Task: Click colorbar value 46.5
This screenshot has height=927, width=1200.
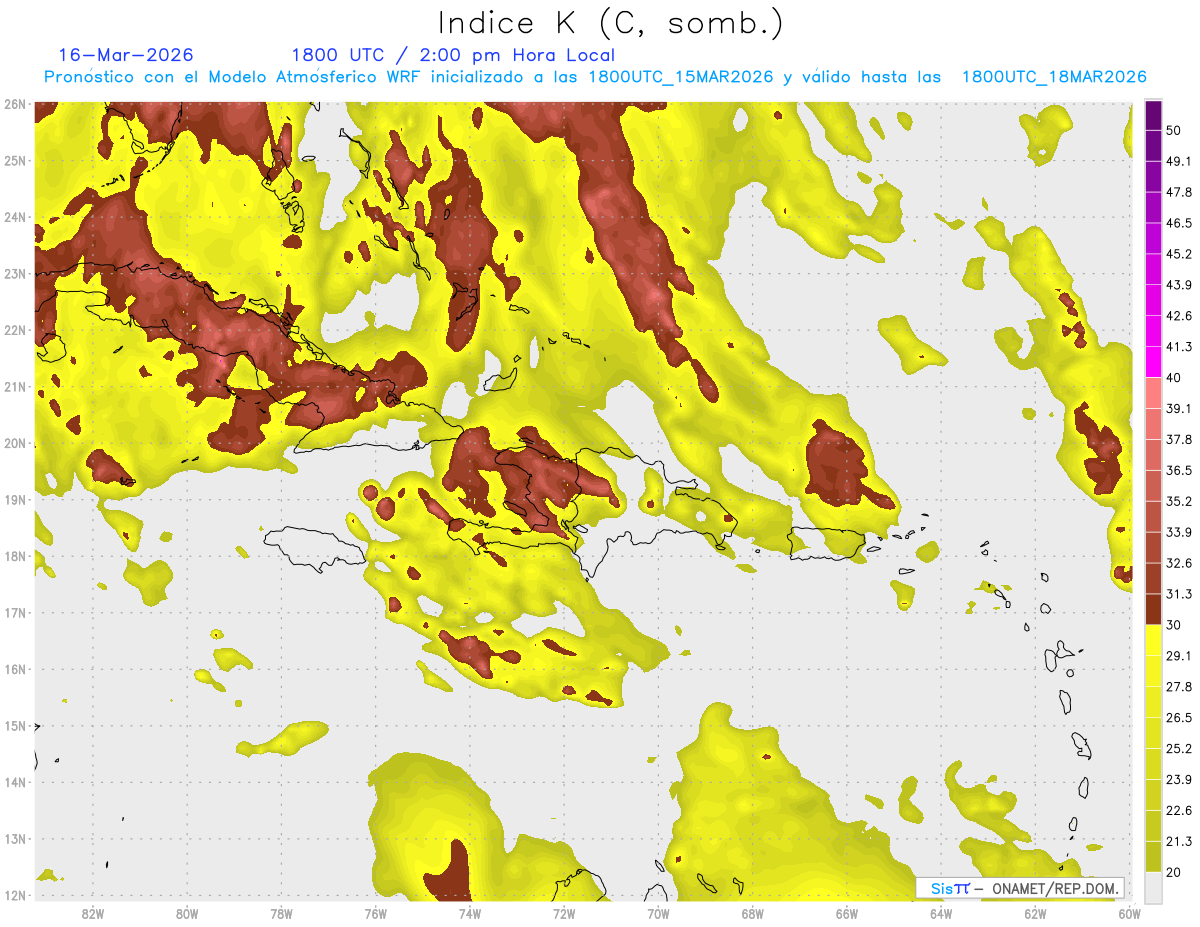Action: [x=1179, y=223]
